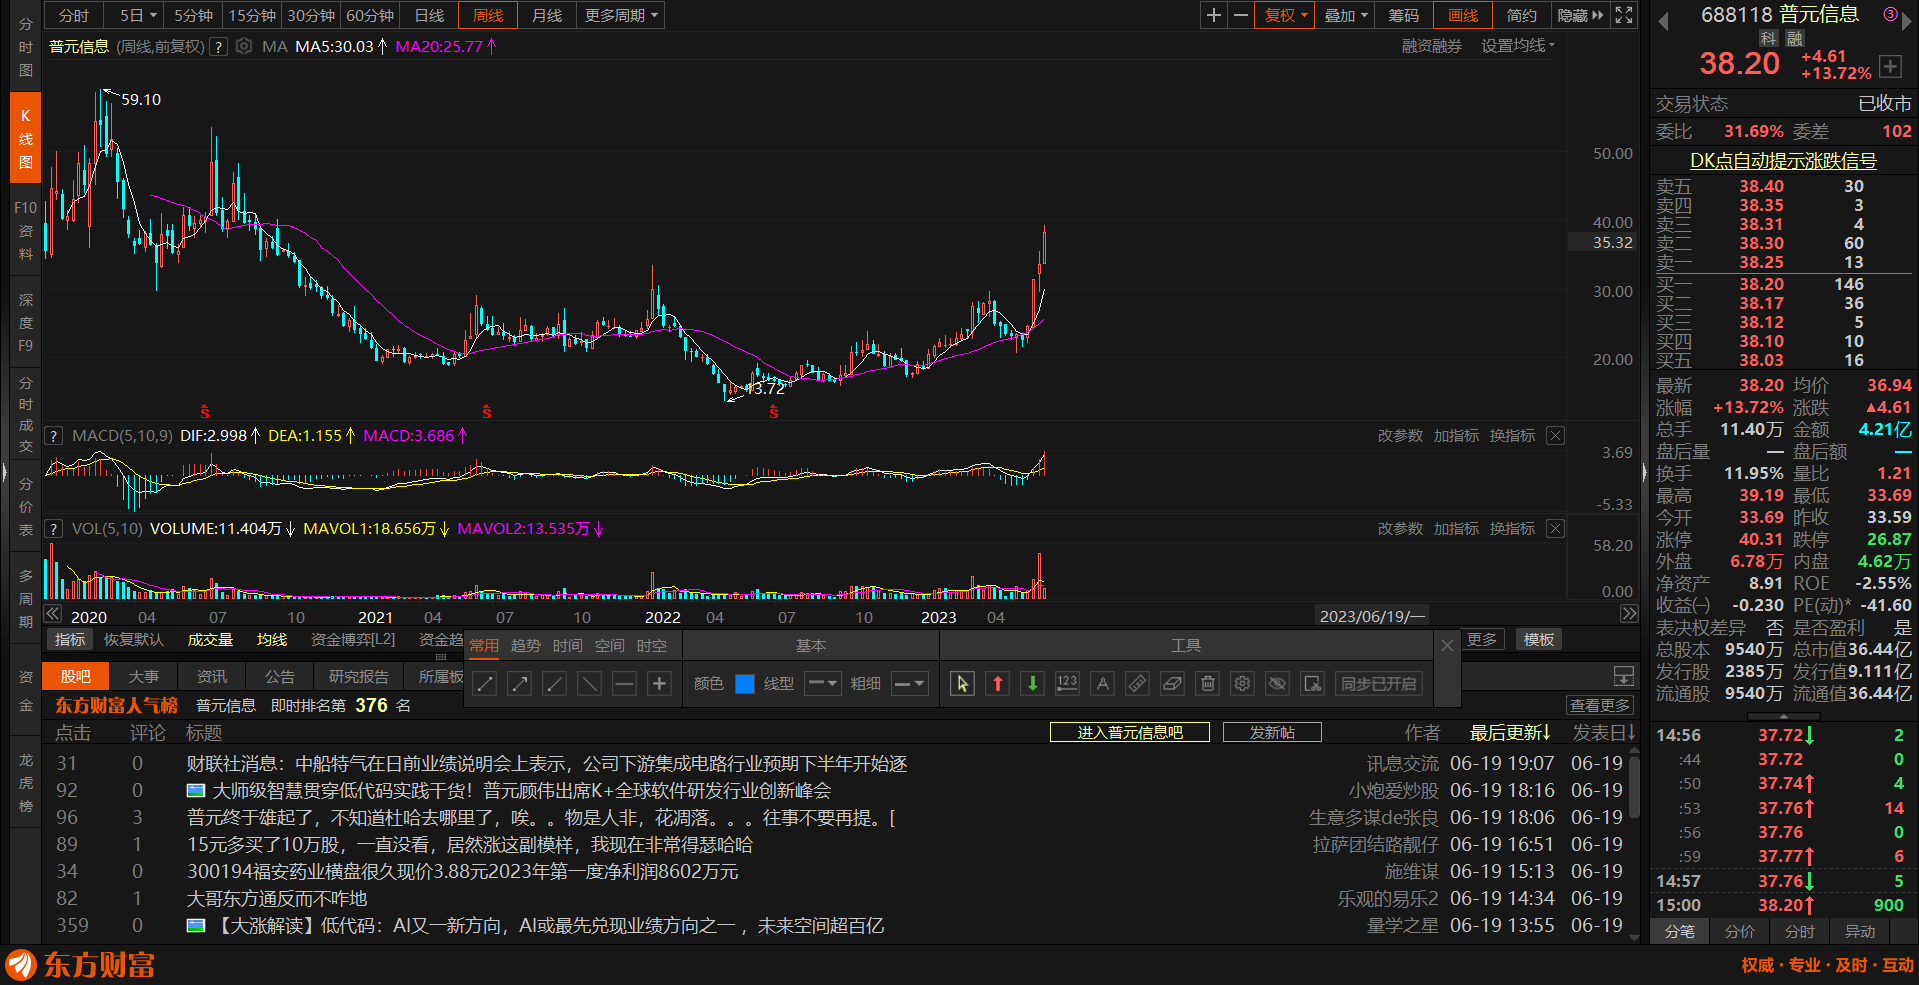
Task: Close the MACD indicator panel
Action: tap(1555, 435)
